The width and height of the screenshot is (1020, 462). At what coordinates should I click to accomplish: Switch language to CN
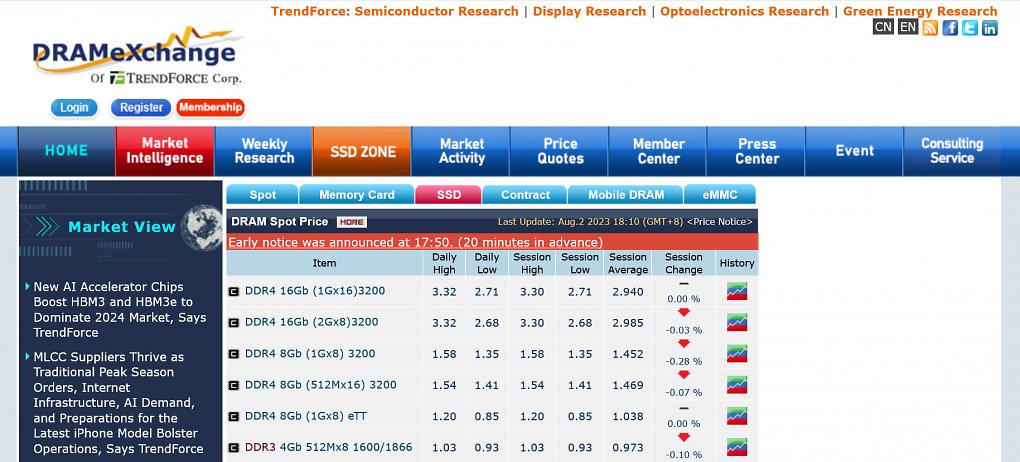point(883,27)
